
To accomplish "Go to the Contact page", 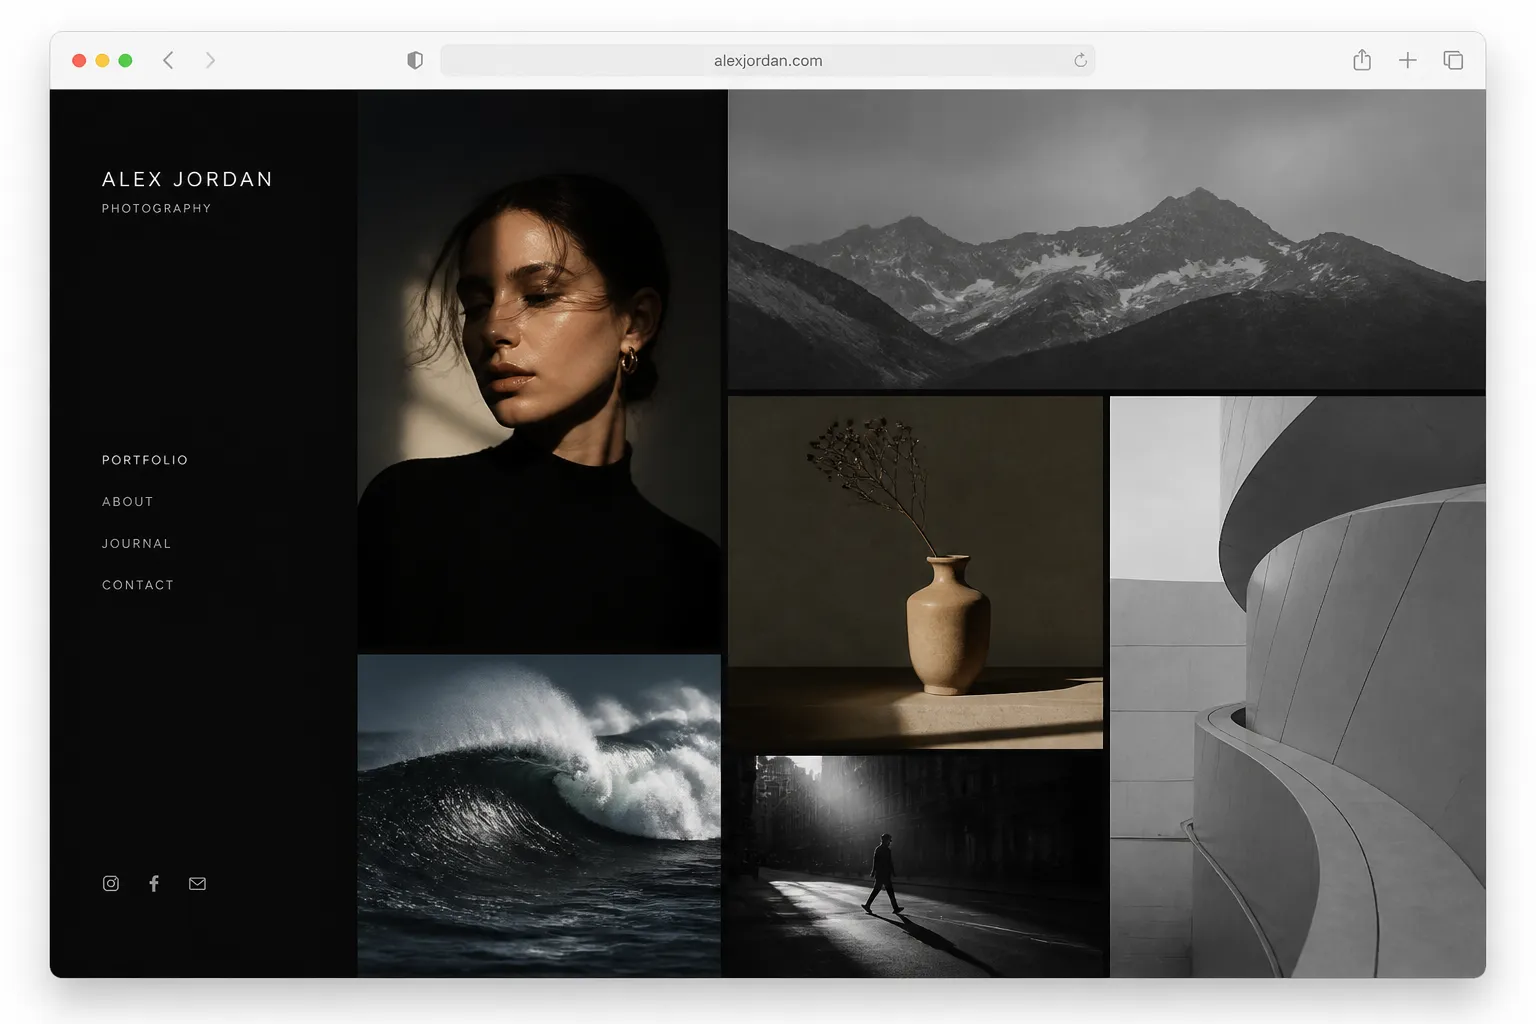I will (138, 585).
